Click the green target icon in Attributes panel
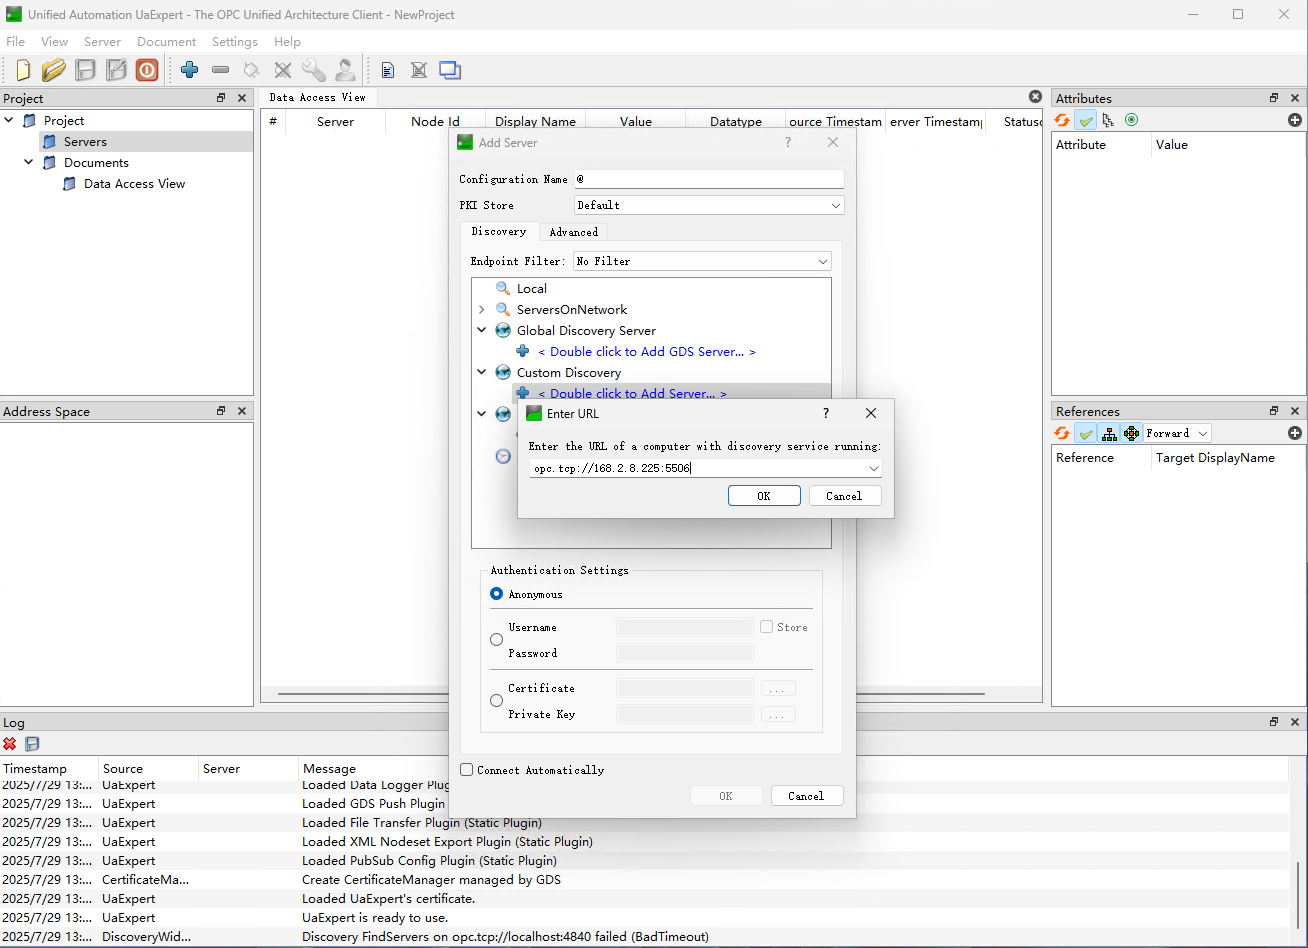 point(1131,120)
